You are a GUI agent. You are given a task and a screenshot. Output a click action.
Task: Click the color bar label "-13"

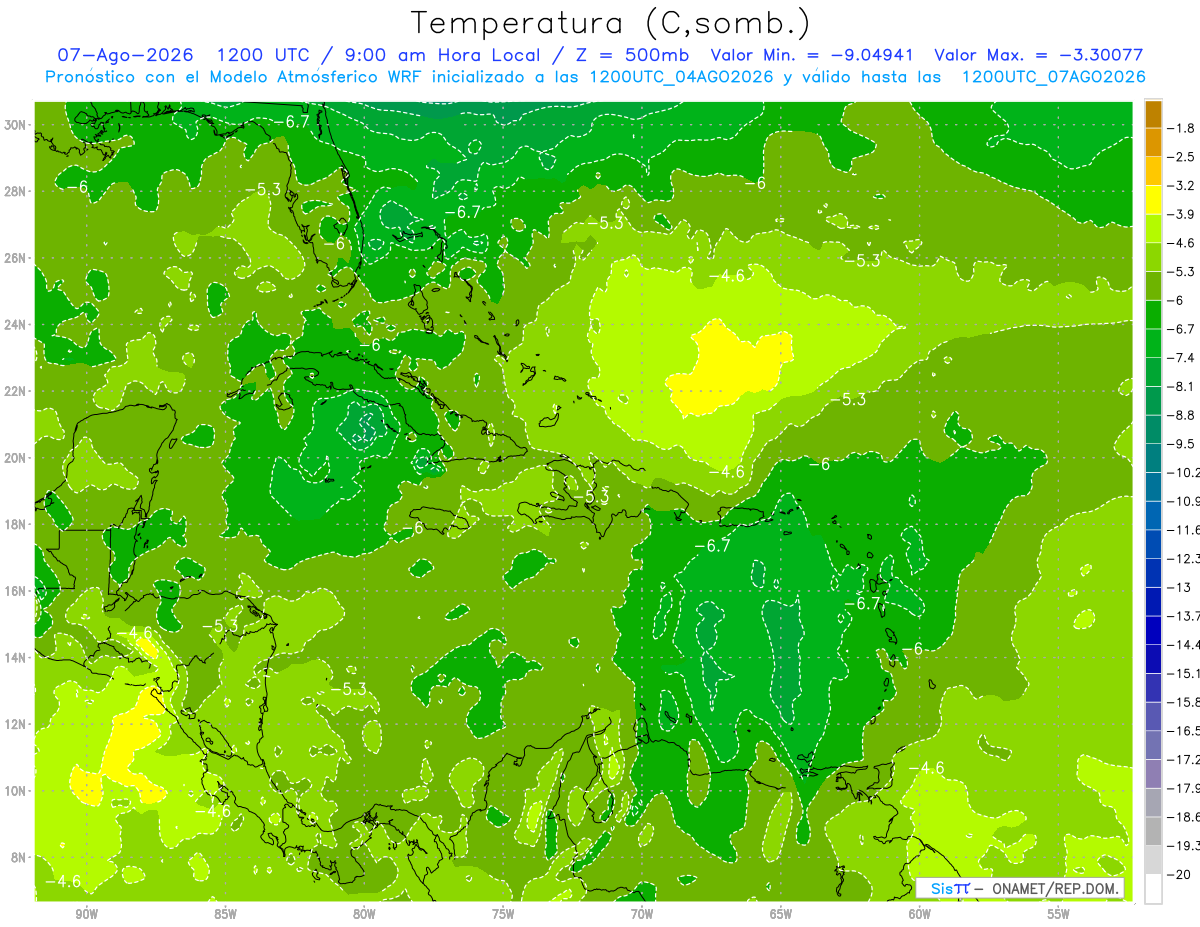(x=1180, y=587)
